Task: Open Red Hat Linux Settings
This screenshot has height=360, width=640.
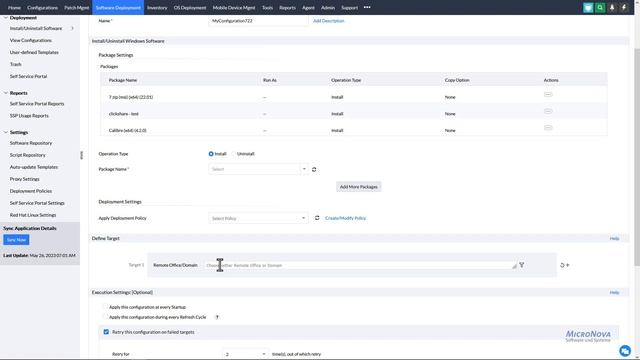Action: point(33,215)
